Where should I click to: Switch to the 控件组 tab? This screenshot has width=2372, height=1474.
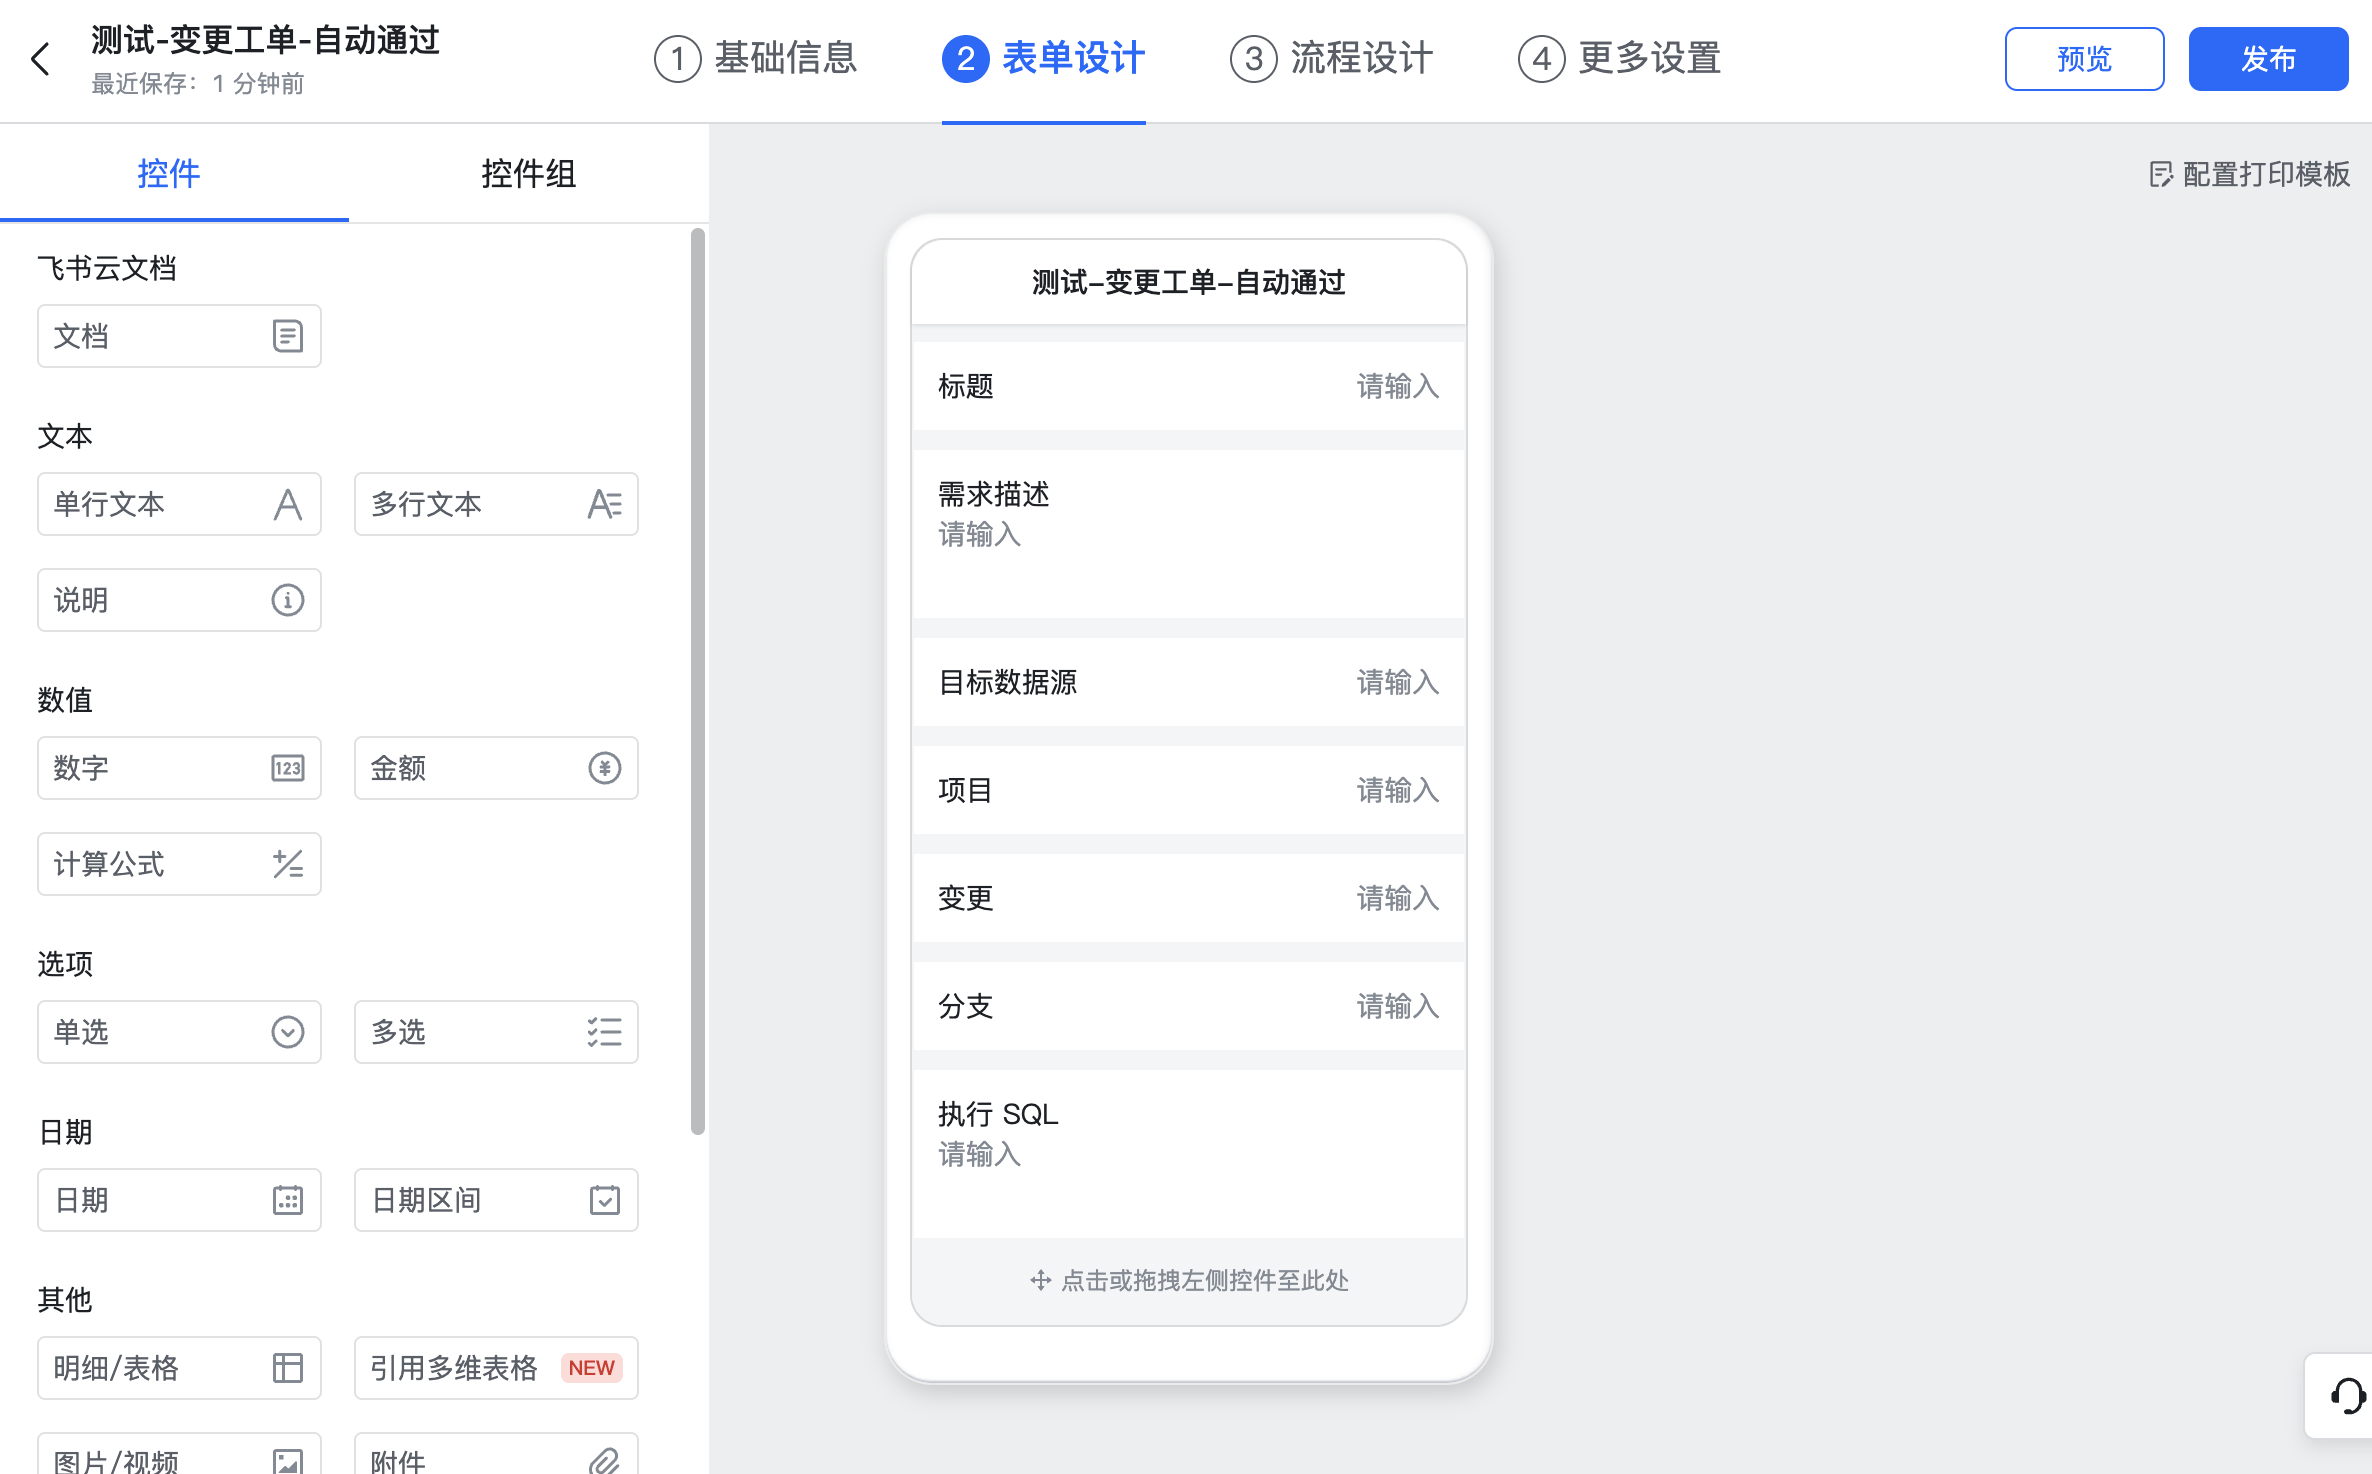528,174
